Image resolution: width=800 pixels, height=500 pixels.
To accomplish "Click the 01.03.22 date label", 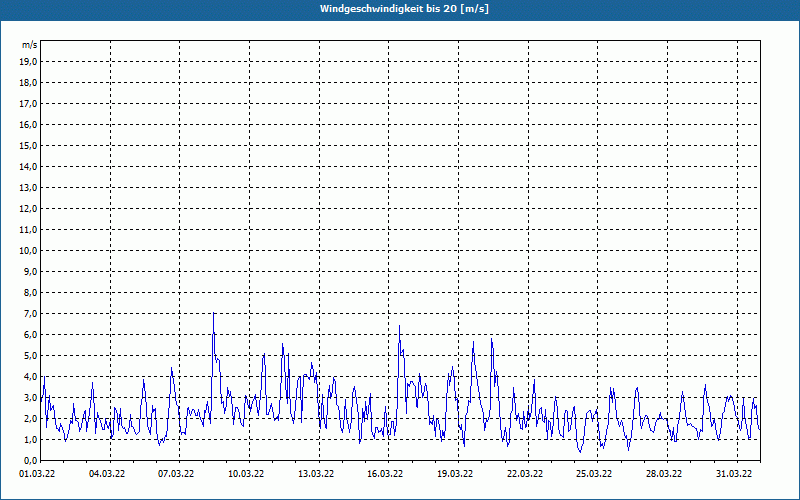I will tap(37, 473).
